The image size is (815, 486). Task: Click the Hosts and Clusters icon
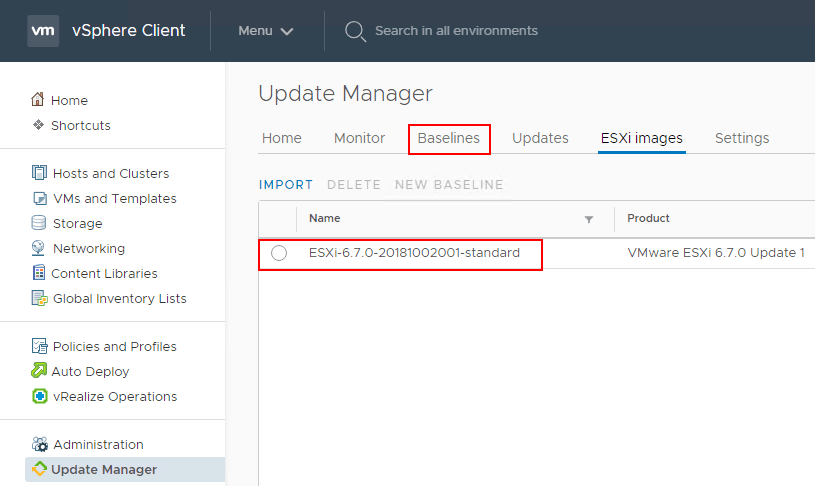point(39,173)
